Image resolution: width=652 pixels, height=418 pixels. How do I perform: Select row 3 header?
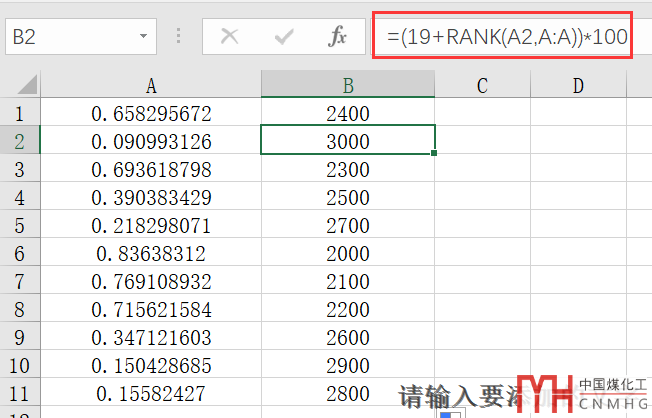pyautogui.click(x=20, y=168)
